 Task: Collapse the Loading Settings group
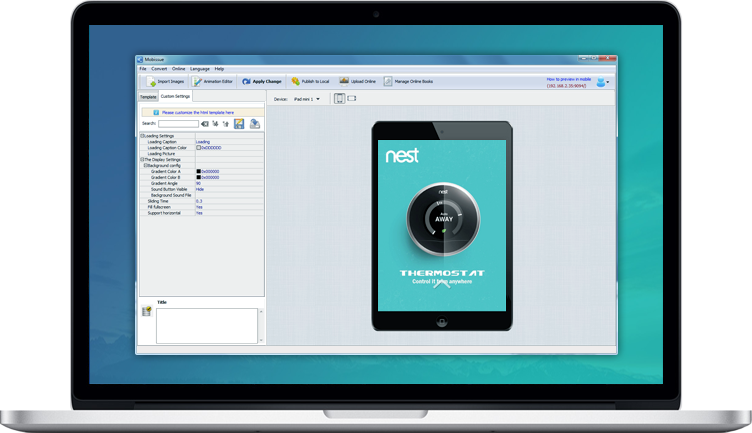(x=142, y=136)
